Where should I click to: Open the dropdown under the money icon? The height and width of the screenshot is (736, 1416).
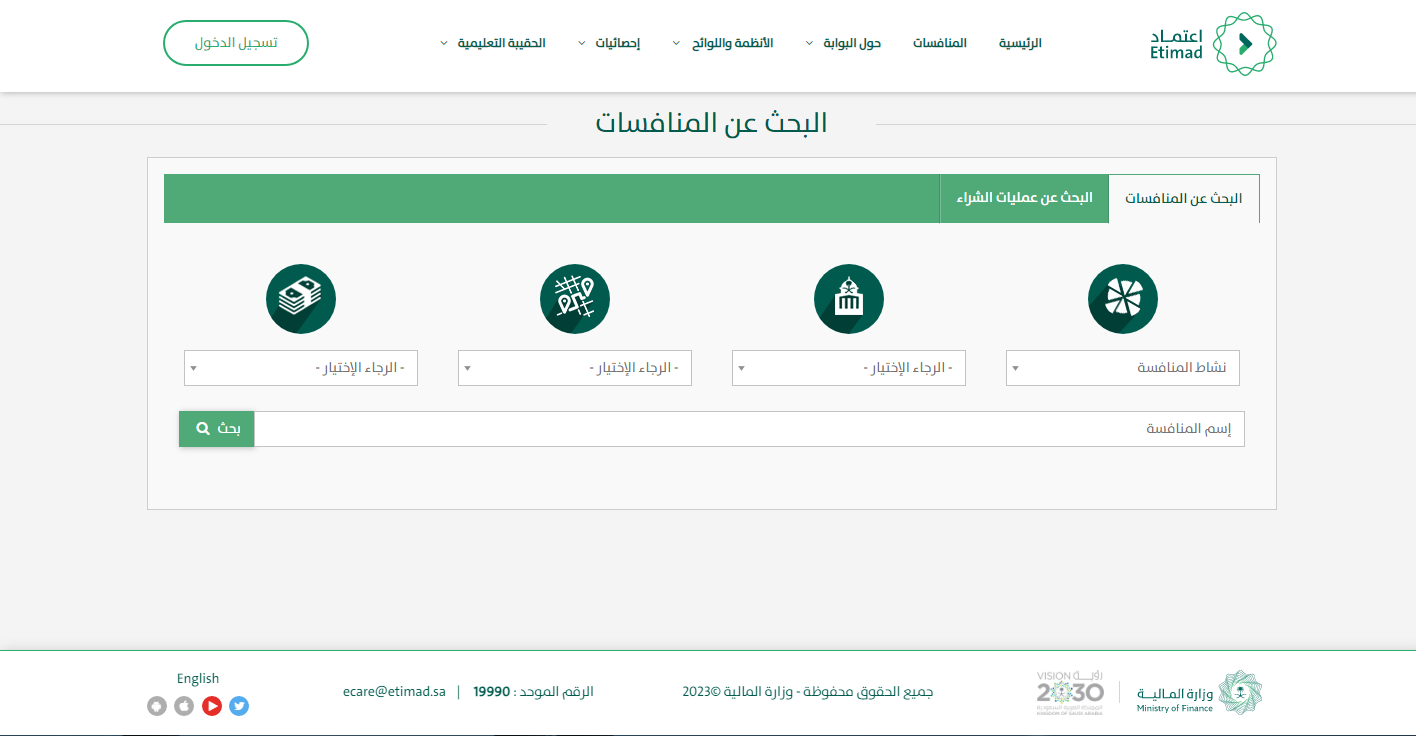coord(301,368)
